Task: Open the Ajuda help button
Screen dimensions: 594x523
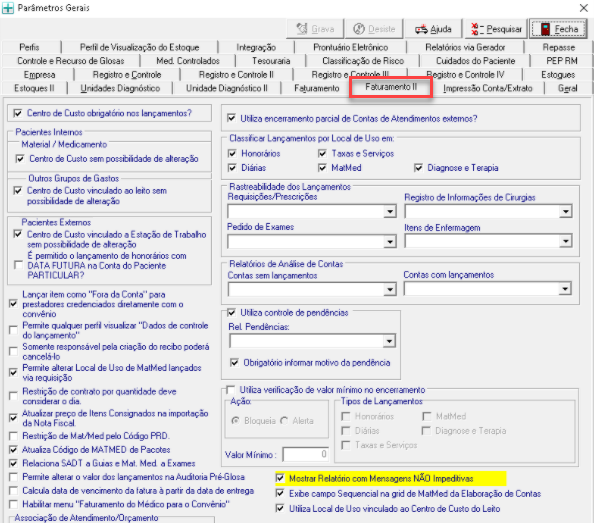Action: (433, 29)
